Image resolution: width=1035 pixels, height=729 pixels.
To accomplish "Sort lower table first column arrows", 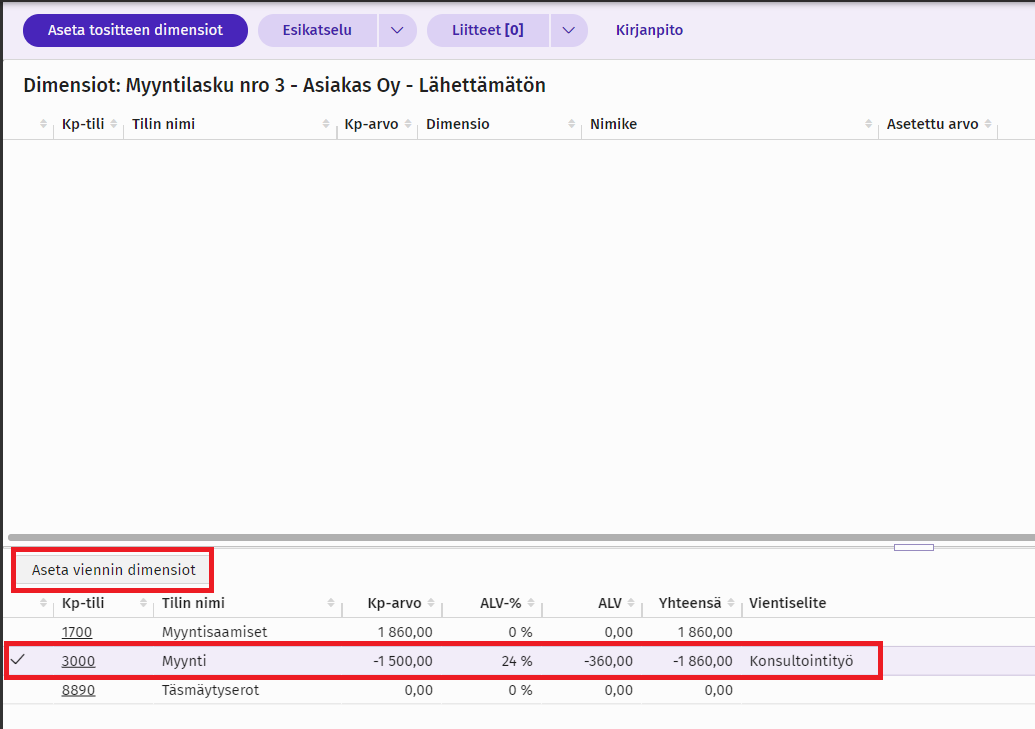I will 44,603.
